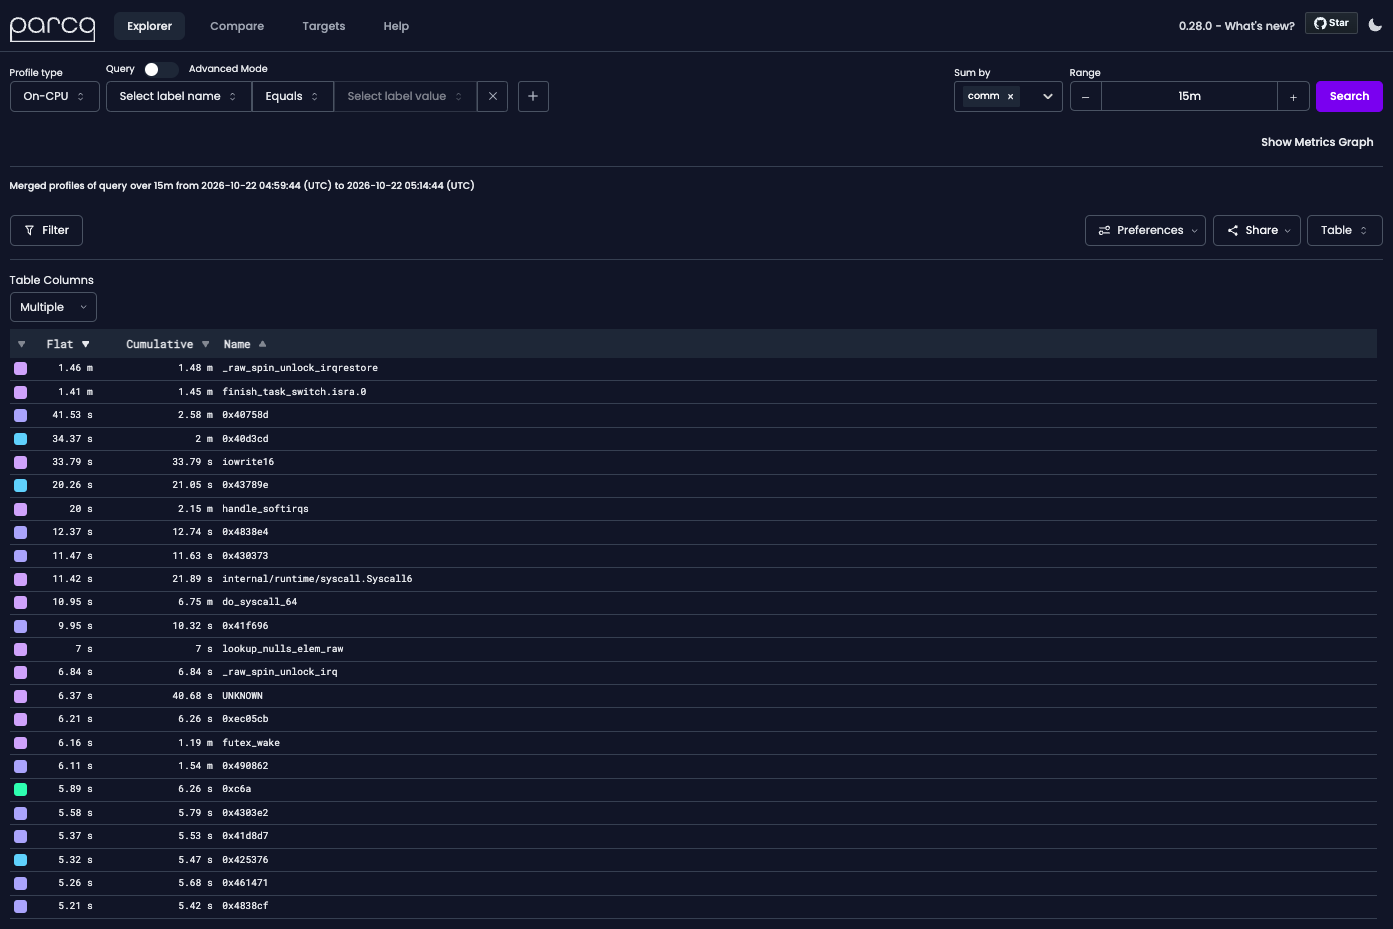
Task: Open GitHub Star button
Action: click(x=1331, y=23)
